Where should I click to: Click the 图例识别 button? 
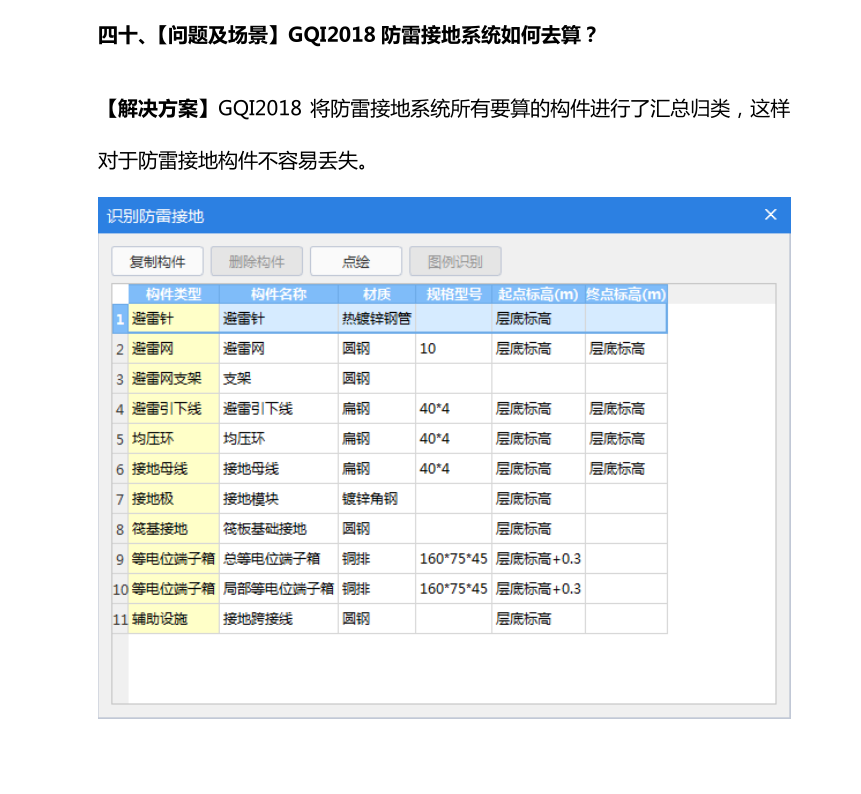[x=455, y=261]
